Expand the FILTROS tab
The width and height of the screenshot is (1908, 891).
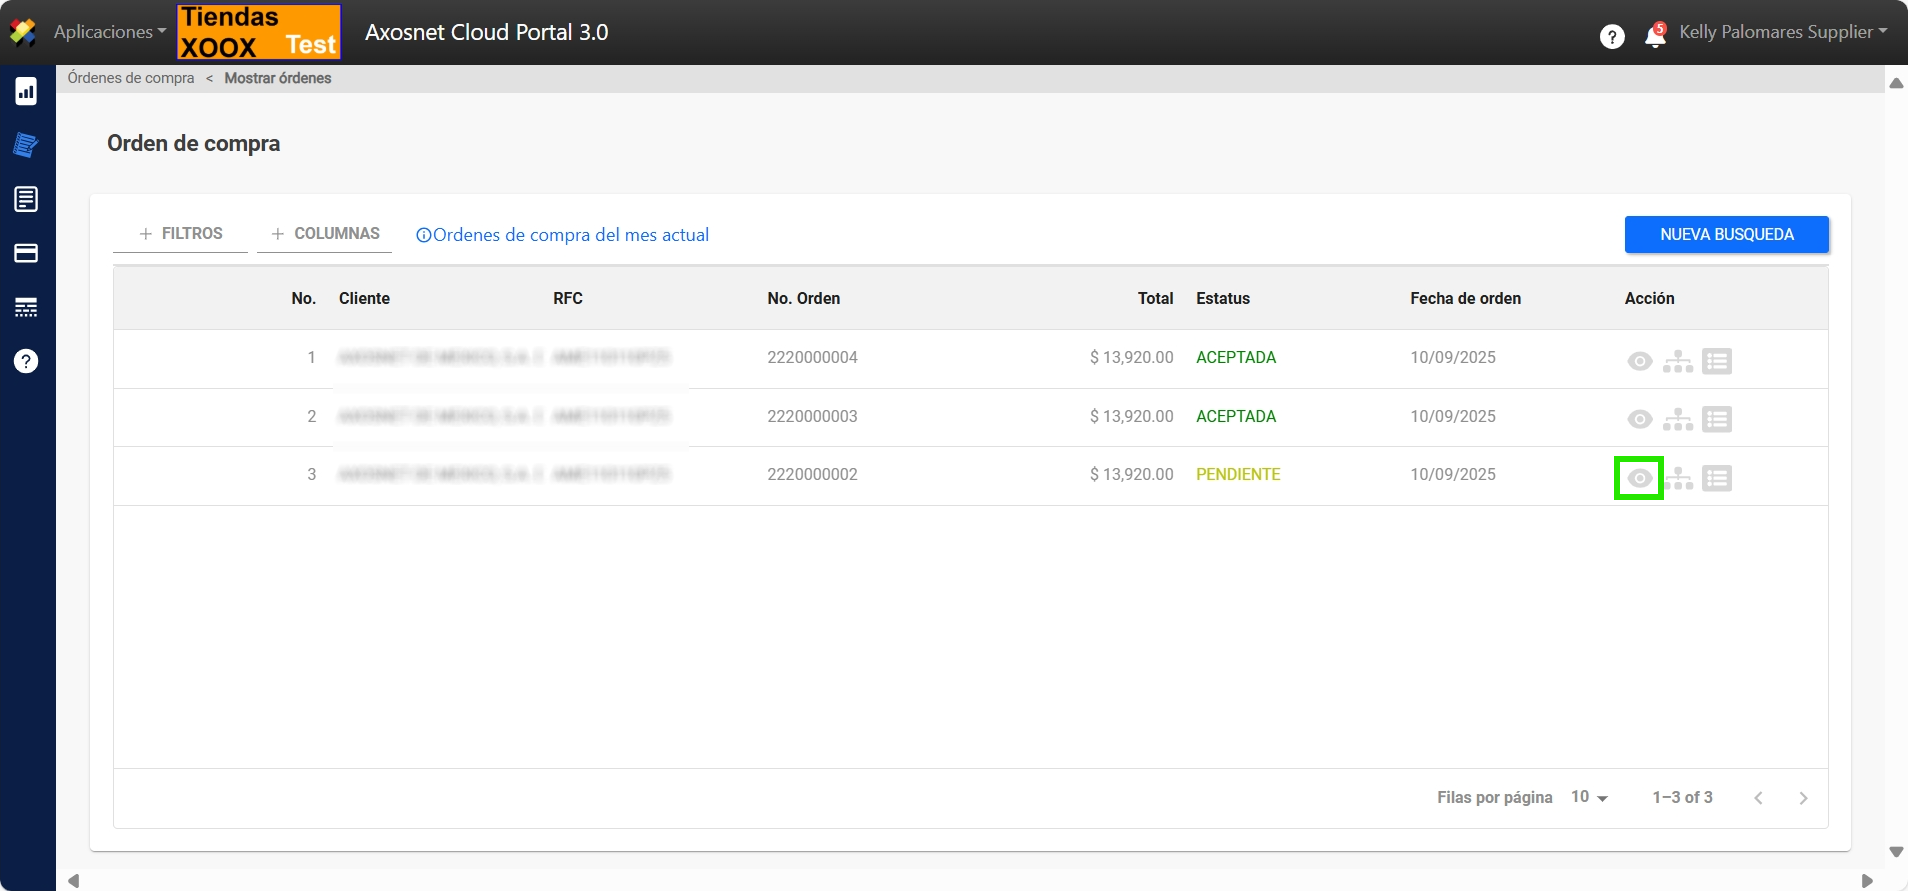(181, 234)
